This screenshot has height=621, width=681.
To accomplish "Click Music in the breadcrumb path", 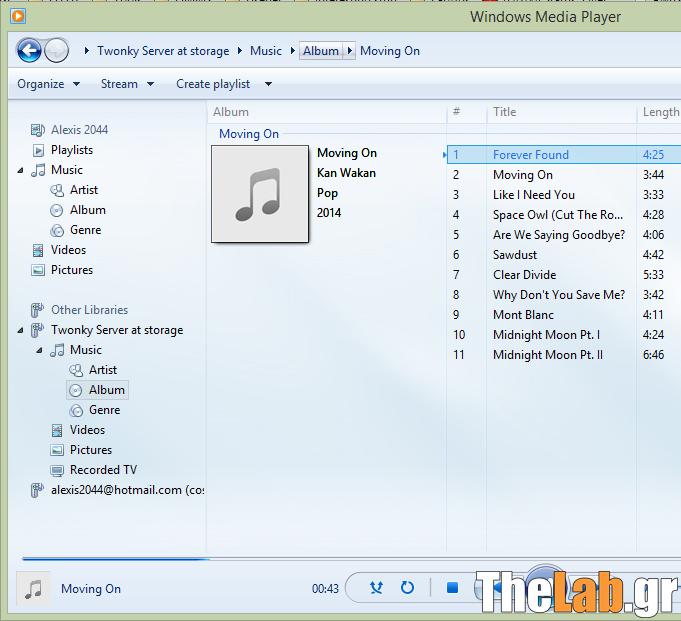I will pos(266,51).
